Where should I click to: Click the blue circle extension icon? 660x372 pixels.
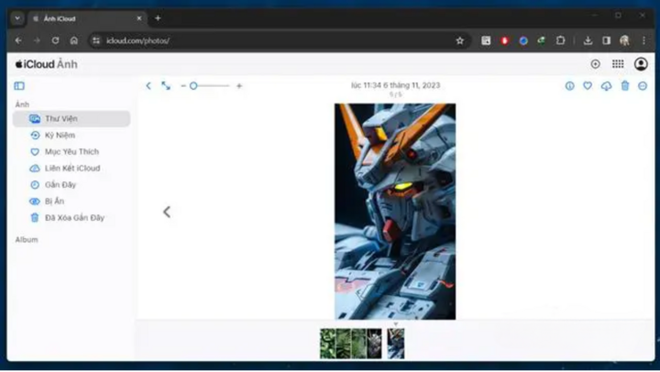point(523,40)
